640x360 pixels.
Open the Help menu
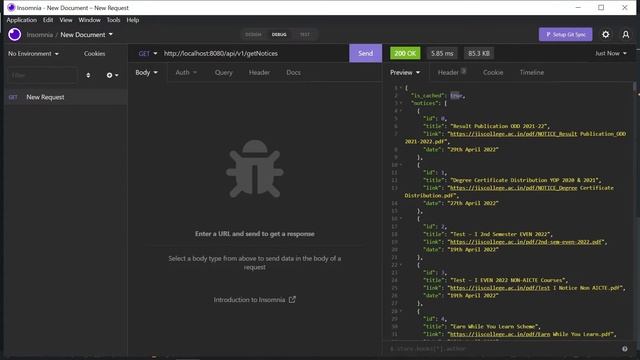[133, 20]
